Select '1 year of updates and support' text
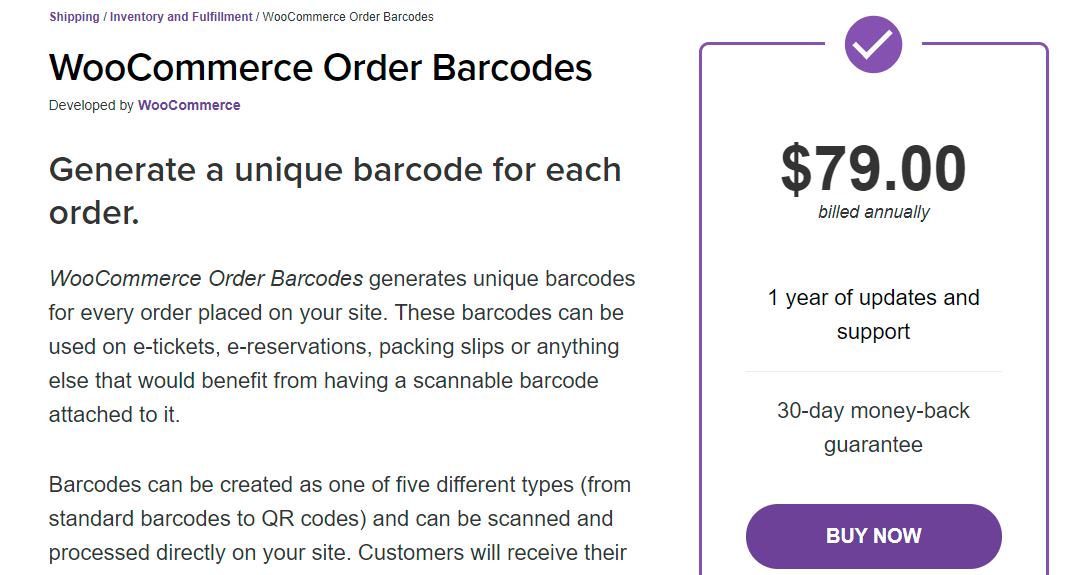1074x575 pixels. 873,314
